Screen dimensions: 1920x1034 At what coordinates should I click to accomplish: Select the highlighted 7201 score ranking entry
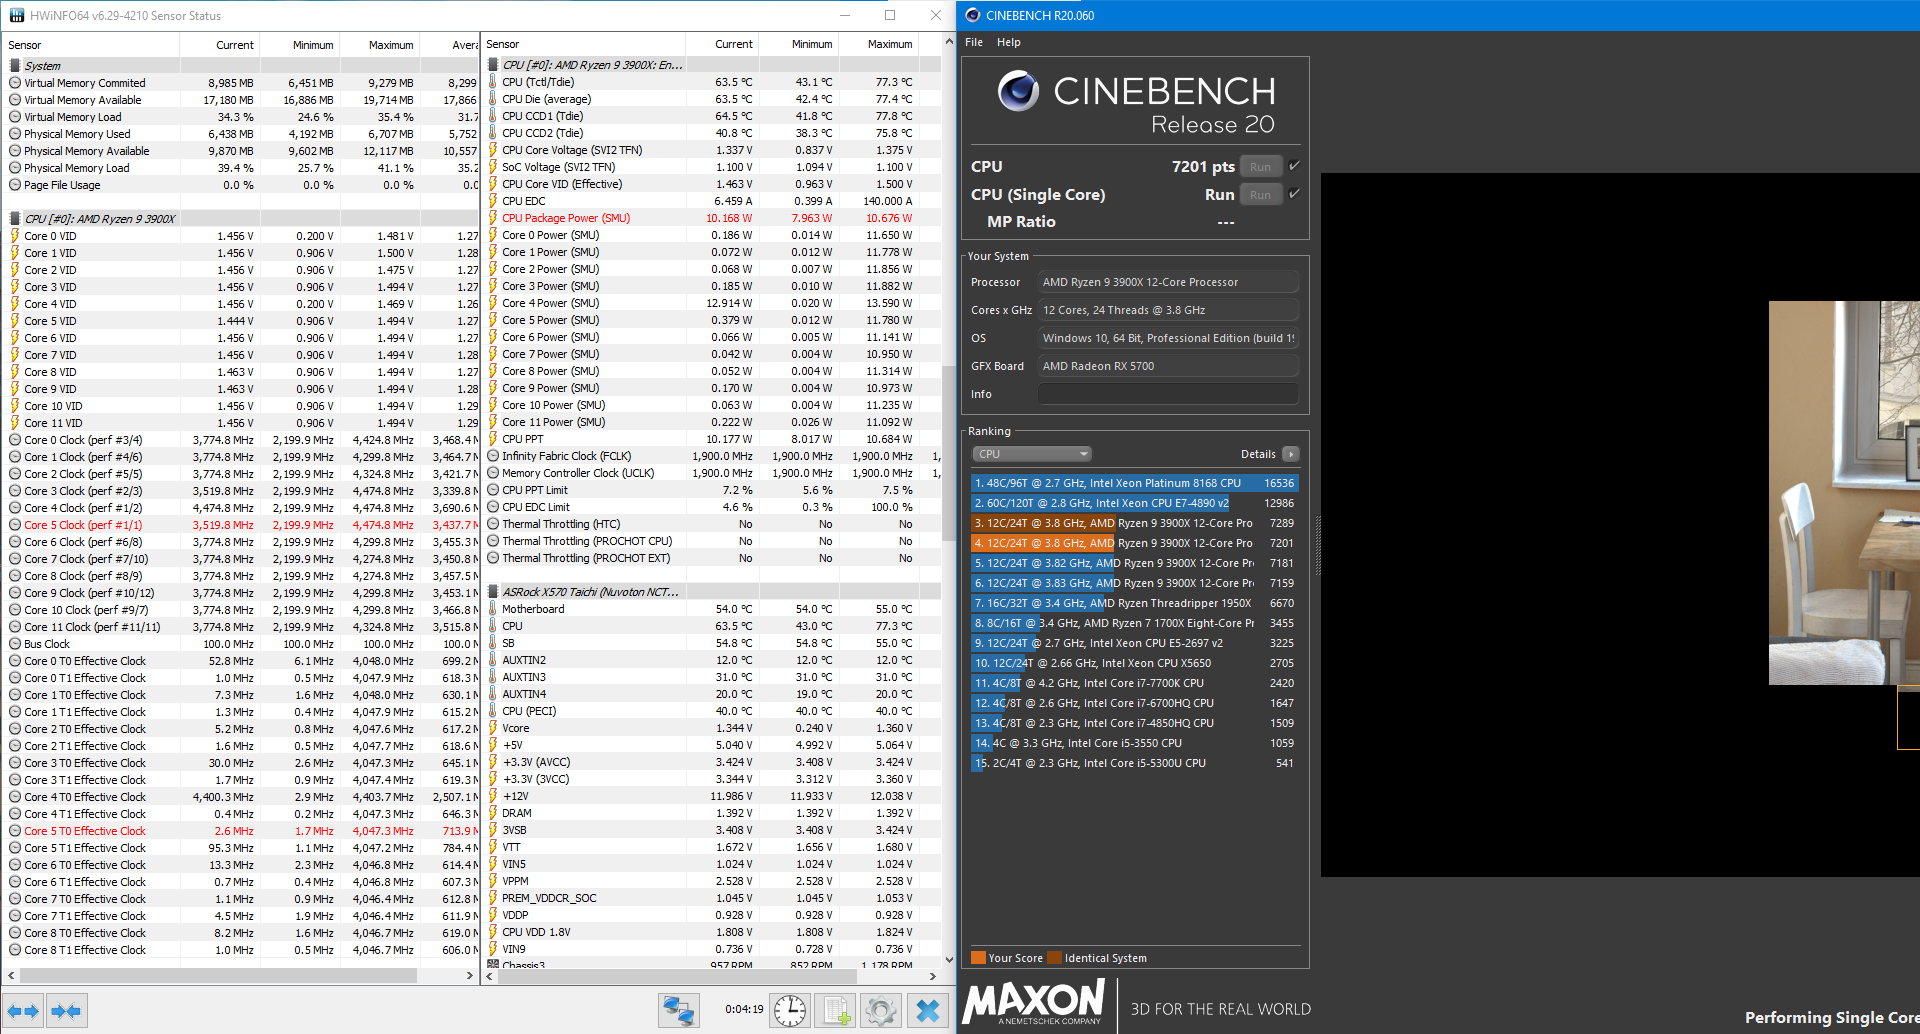(1135, 543)
